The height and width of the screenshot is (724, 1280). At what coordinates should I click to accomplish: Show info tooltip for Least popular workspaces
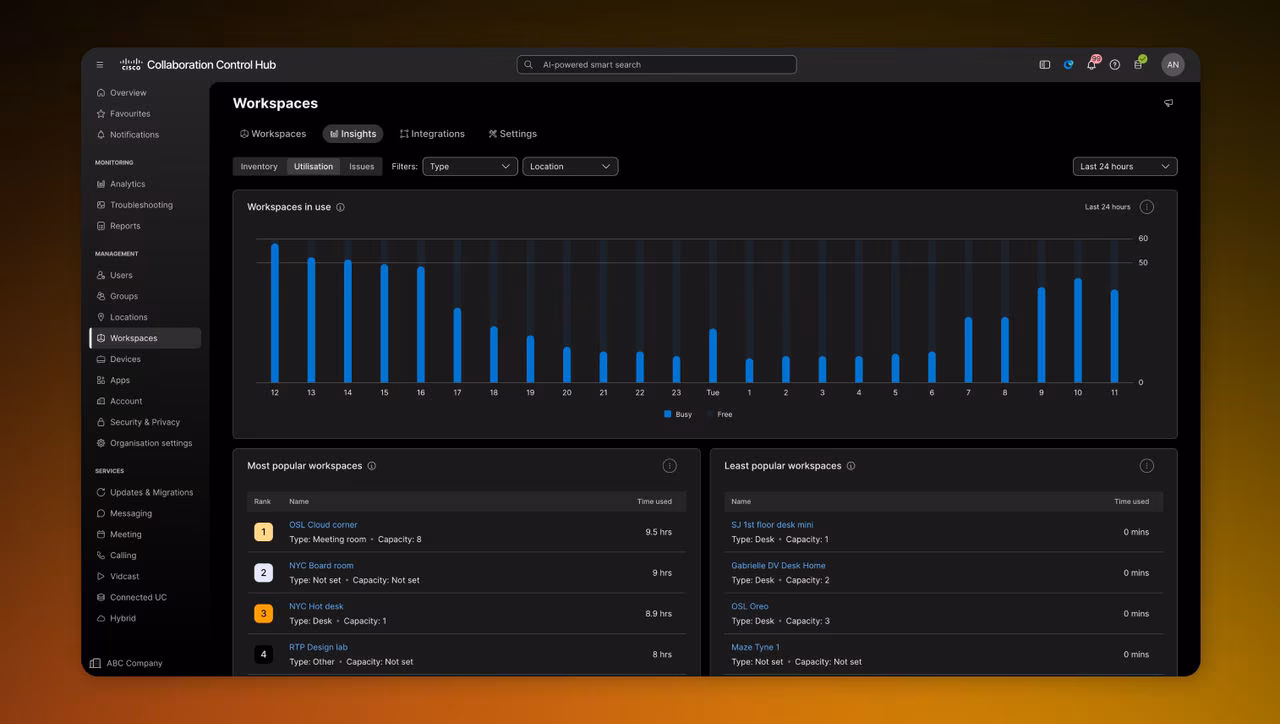click(x=851, y=466)
